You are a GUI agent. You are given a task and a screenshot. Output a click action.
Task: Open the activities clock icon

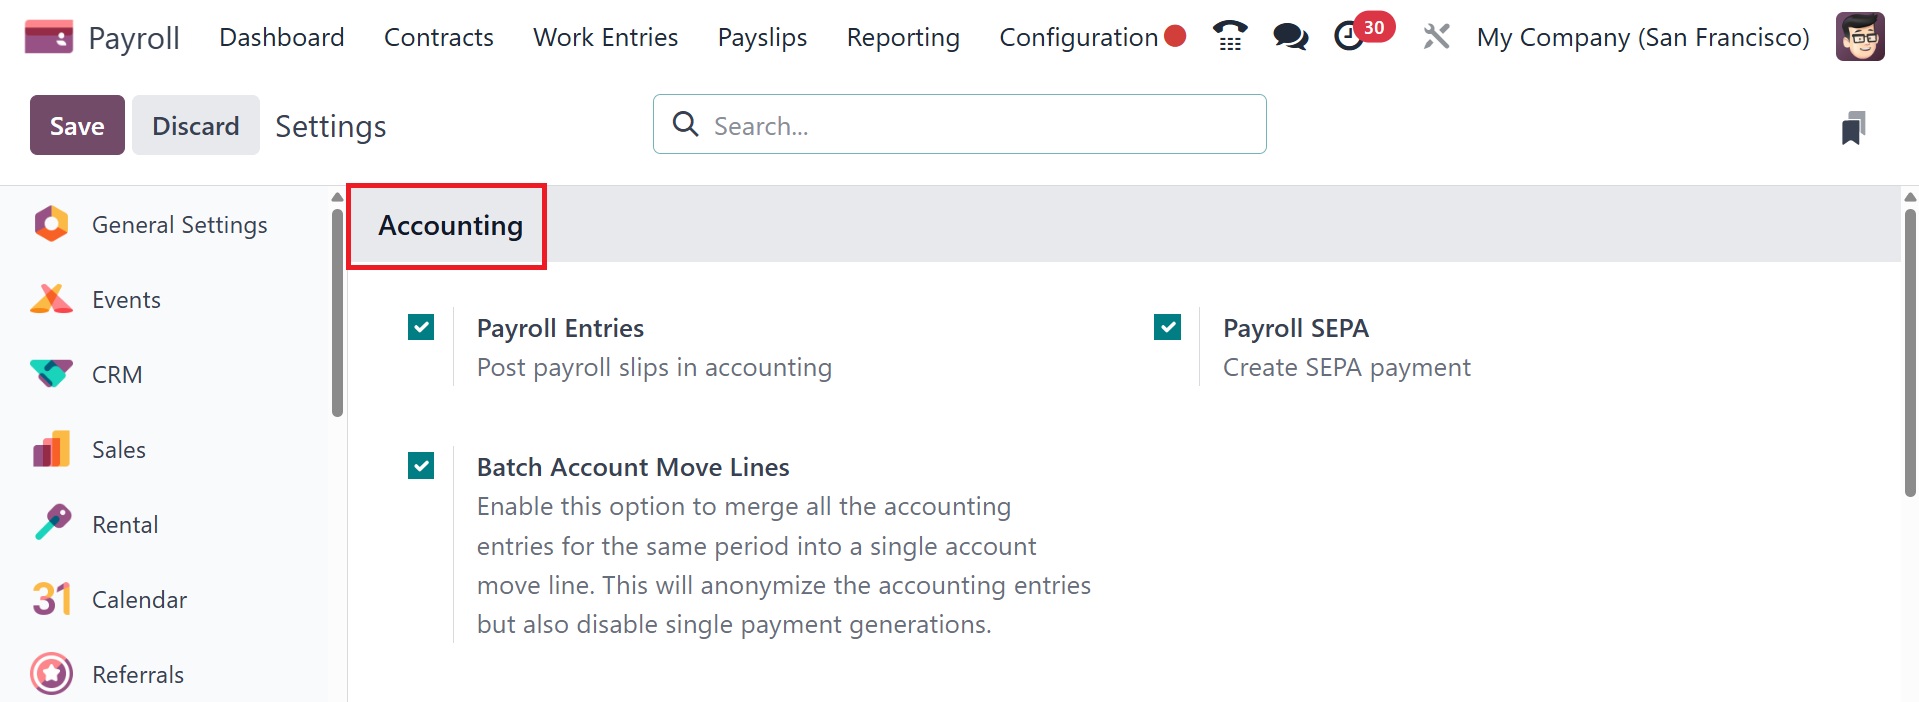[1350, 37]
